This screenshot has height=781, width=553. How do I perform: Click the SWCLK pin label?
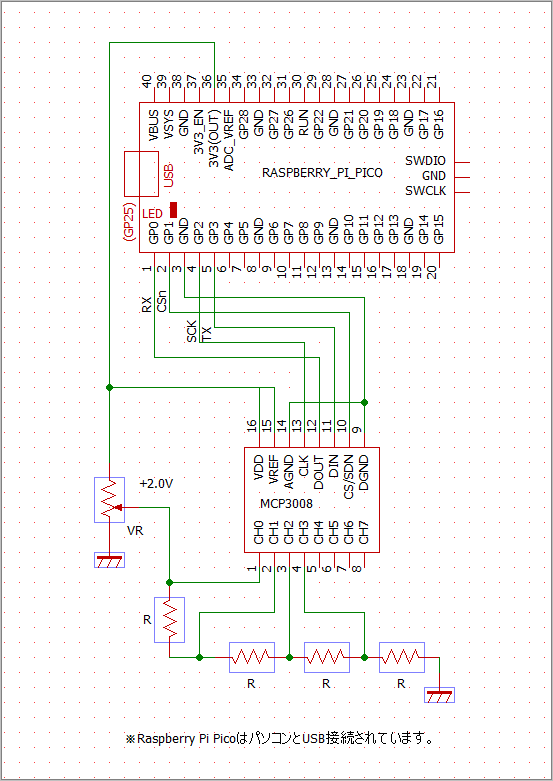click(425, 191)
